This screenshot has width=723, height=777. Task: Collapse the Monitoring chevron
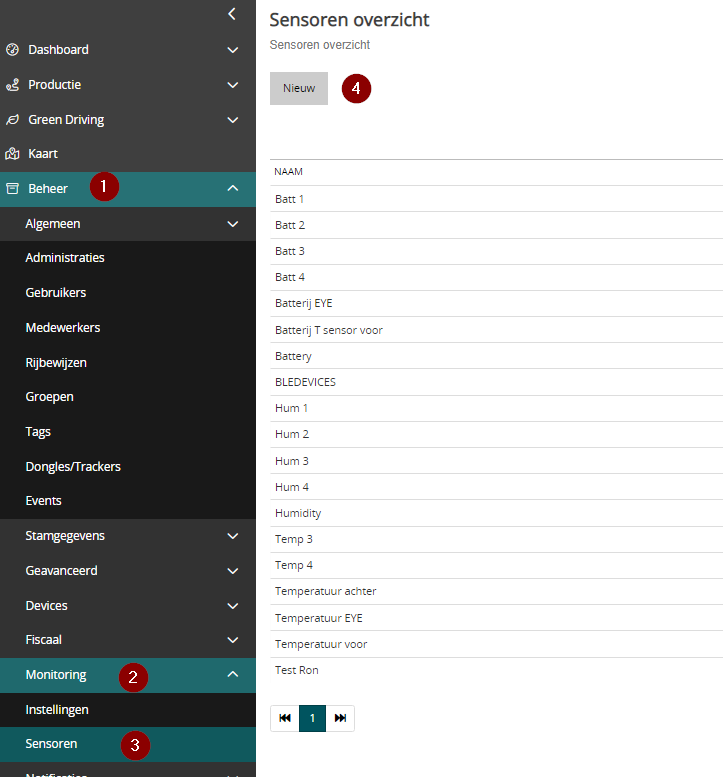coord(232,674)
